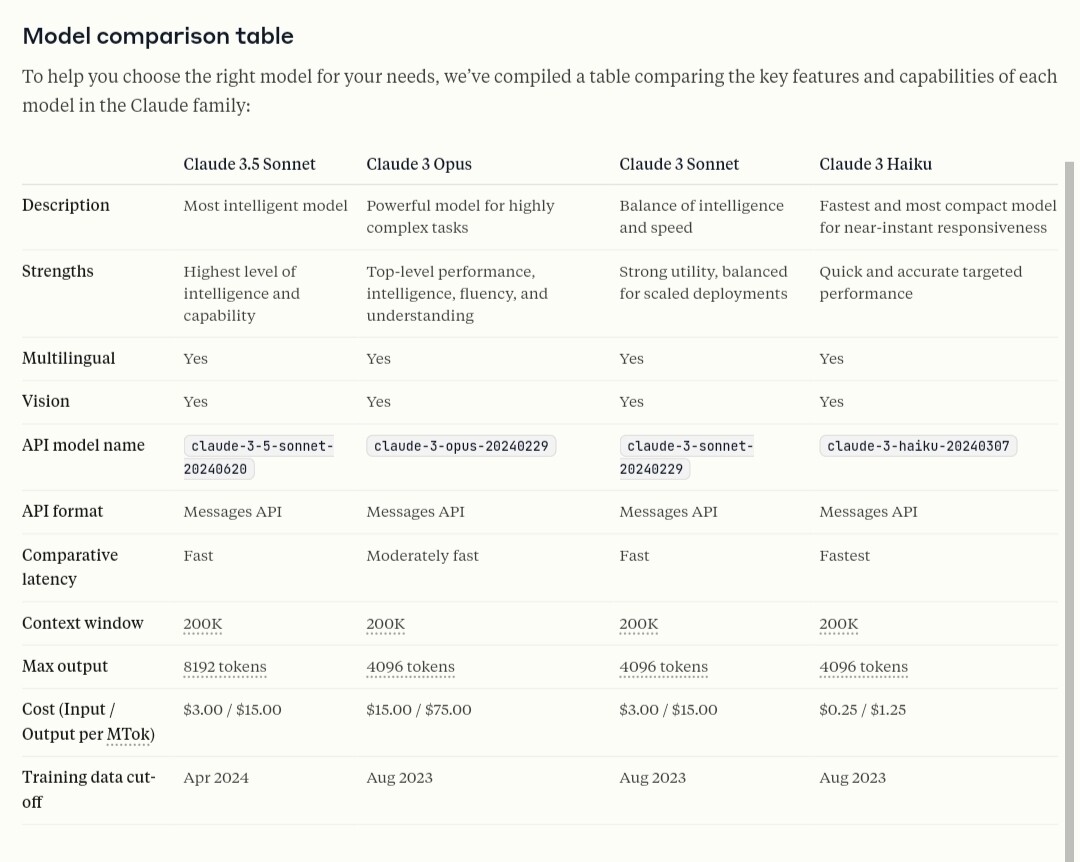Click the claude-3-opus-20240229 code label
Viewport: 1080px width, 862px height.
tap(461, 446)
